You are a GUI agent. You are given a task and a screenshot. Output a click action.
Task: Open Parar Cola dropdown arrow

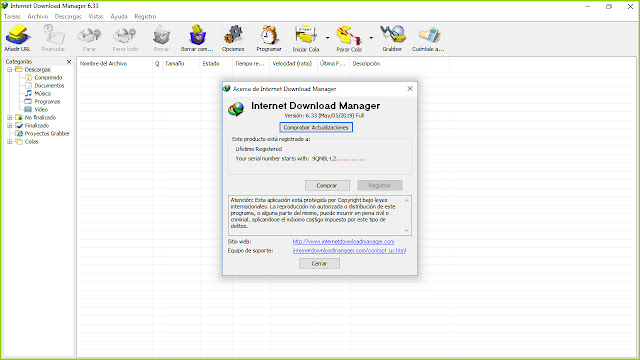tap(371, 38)
